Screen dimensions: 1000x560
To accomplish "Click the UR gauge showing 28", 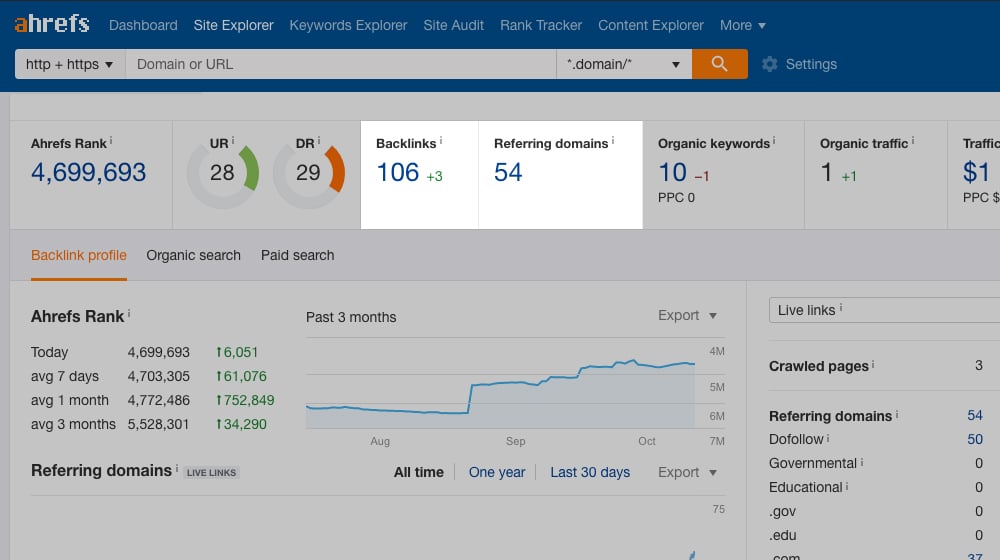I will 223,172.
